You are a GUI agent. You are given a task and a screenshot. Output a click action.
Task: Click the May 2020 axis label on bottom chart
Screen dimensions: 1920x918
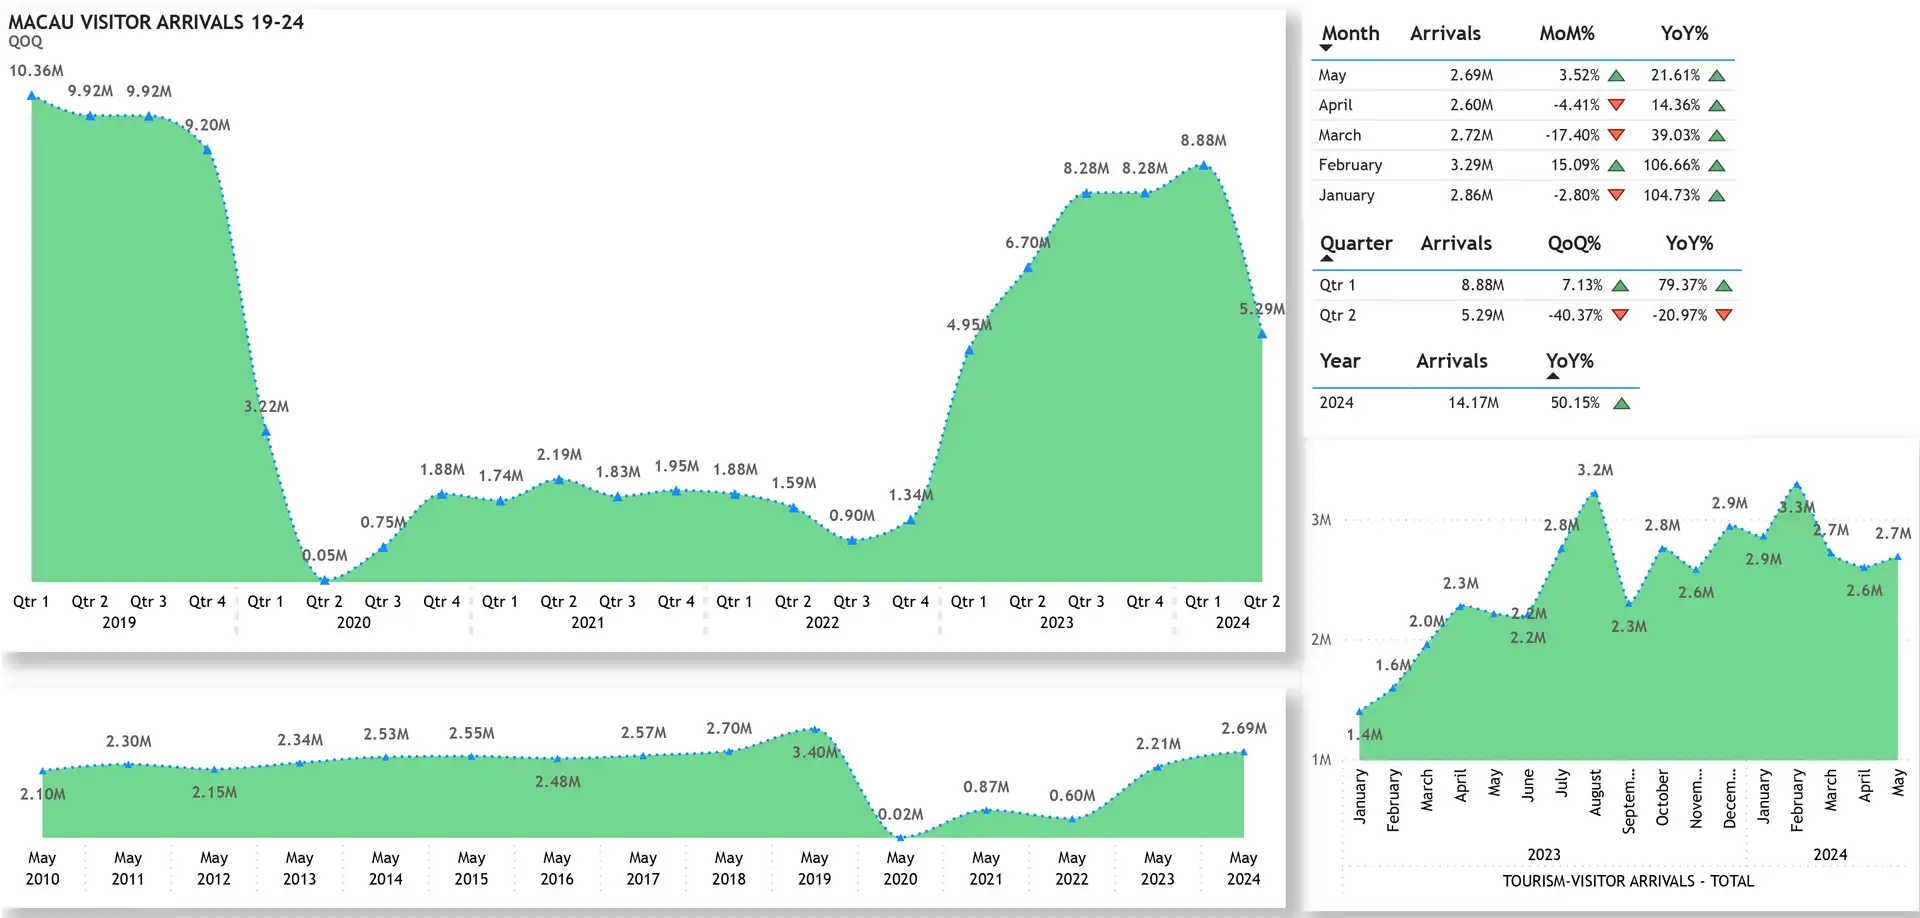[x=900, y=869]
